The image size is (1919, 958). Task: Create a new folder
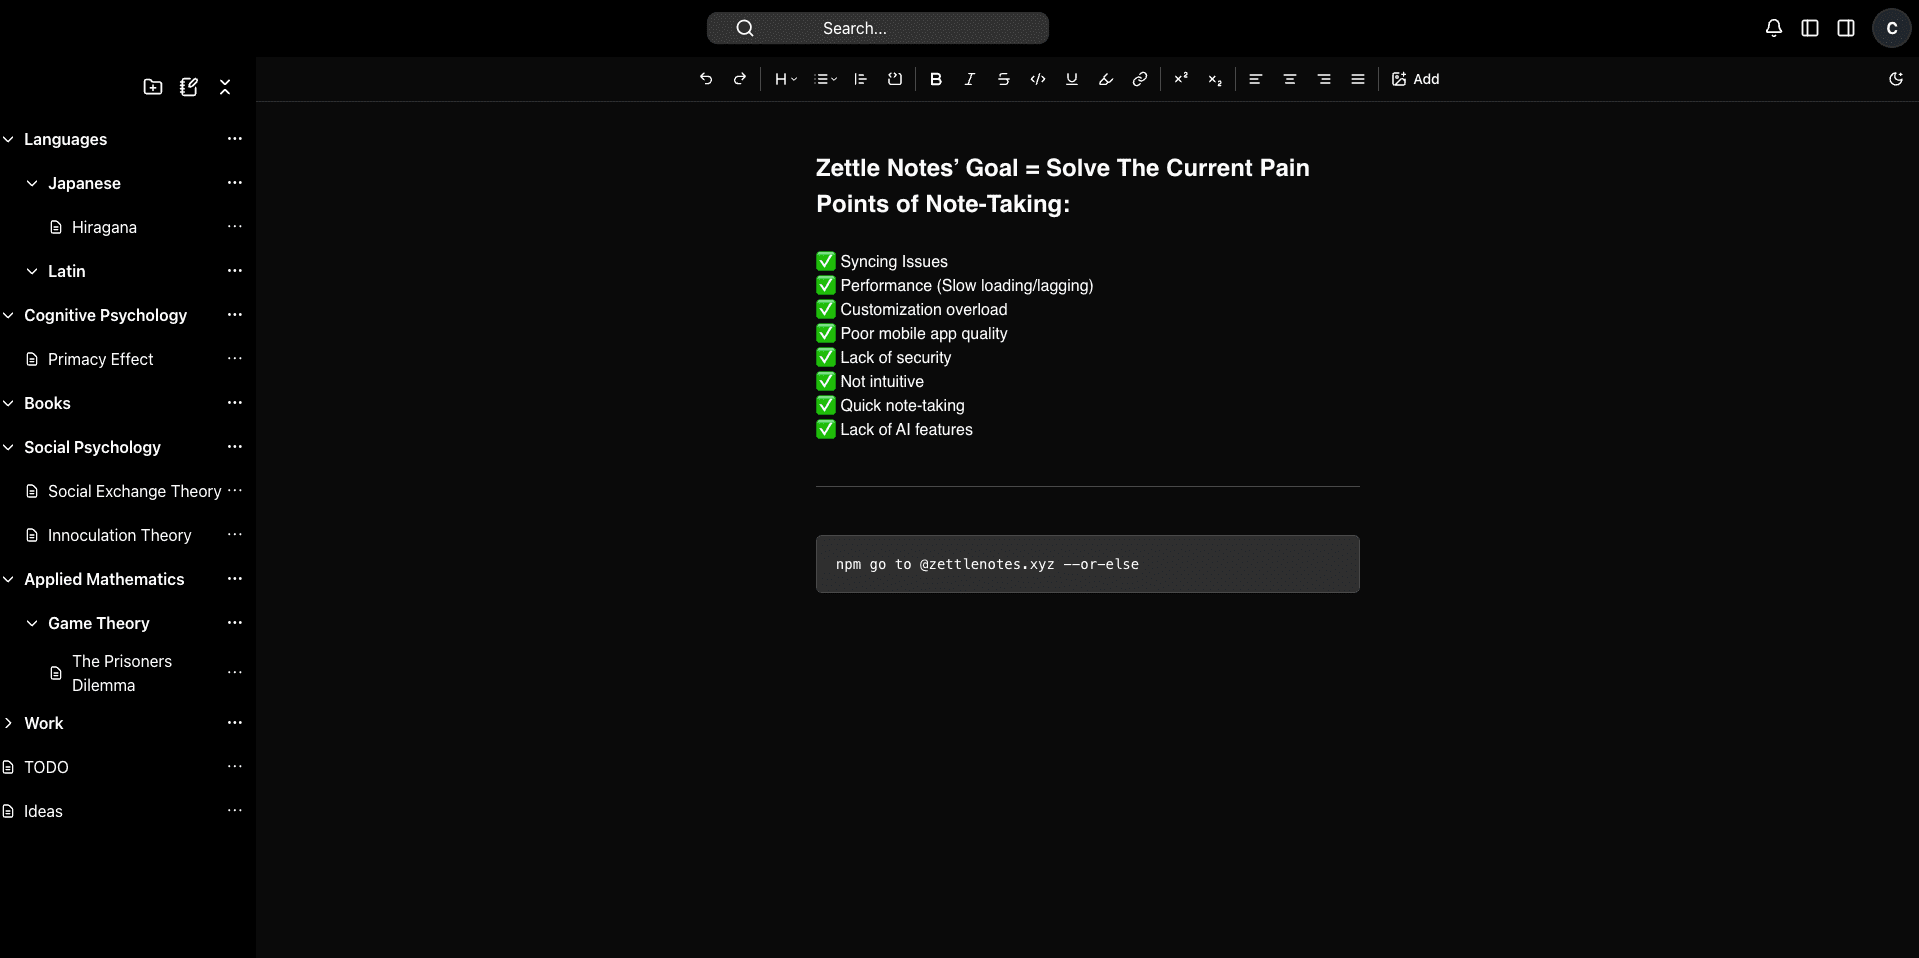click(153, 87)
